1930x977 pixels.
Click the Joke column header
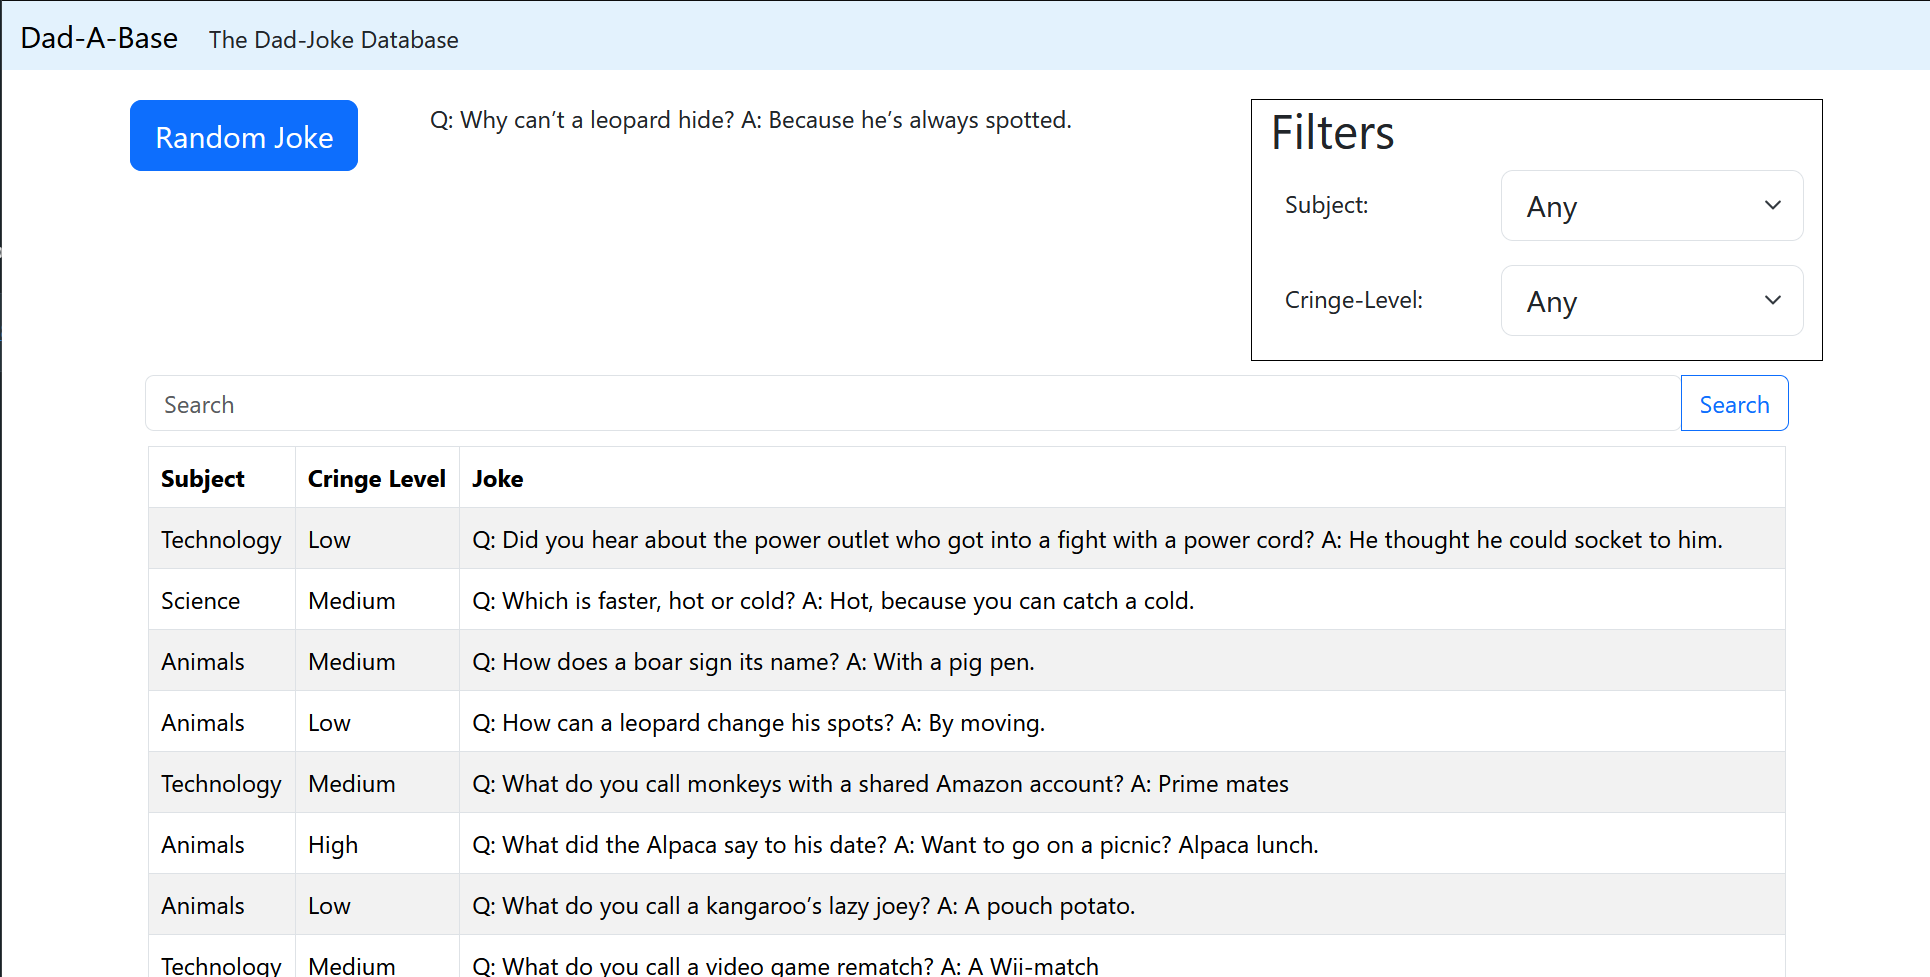[x=498, y=479]
